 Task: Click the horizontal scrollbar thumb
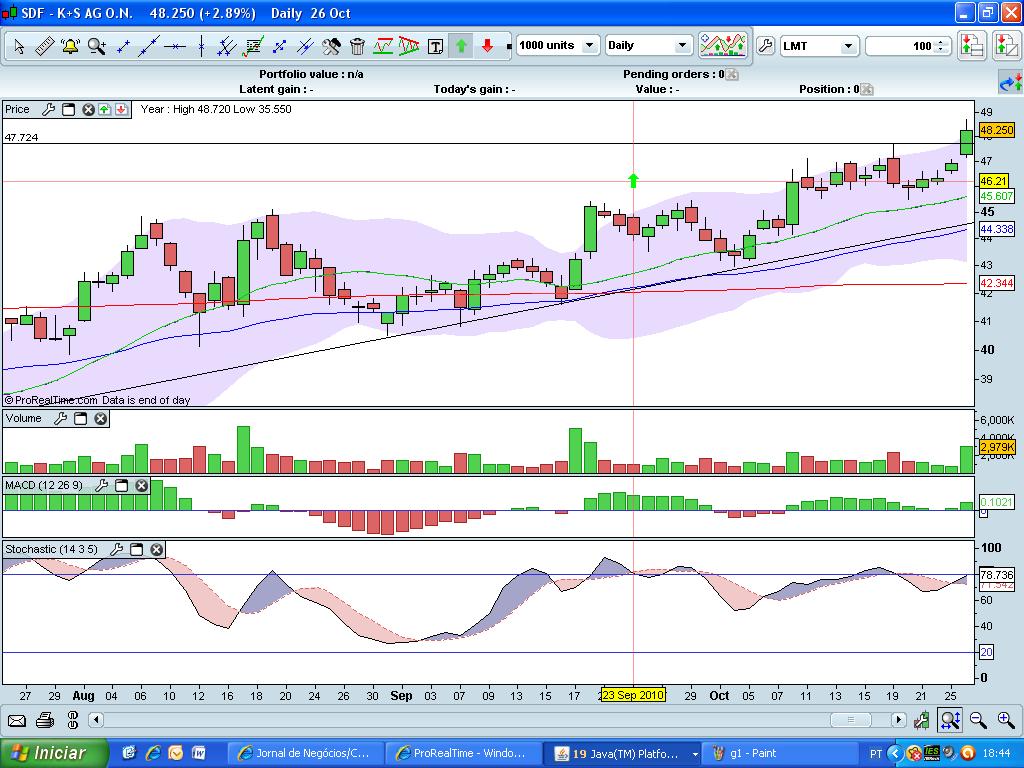850,720
